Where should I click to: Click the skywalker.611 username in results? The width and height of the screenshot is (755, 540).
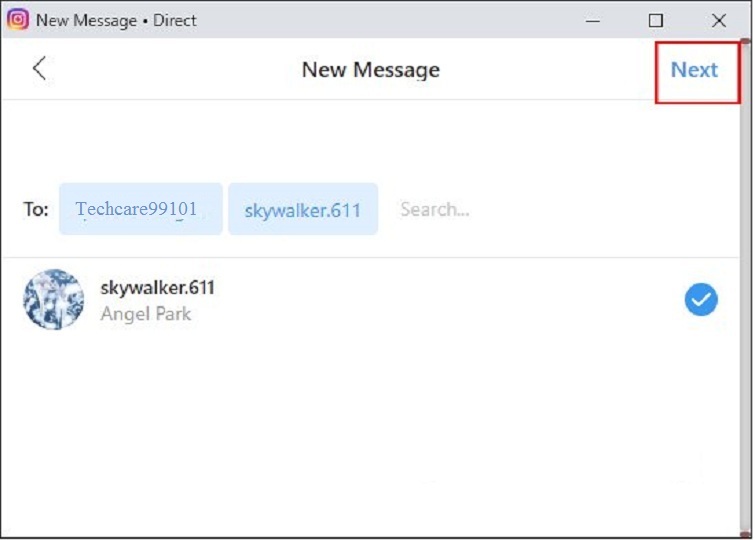(158, 288)
